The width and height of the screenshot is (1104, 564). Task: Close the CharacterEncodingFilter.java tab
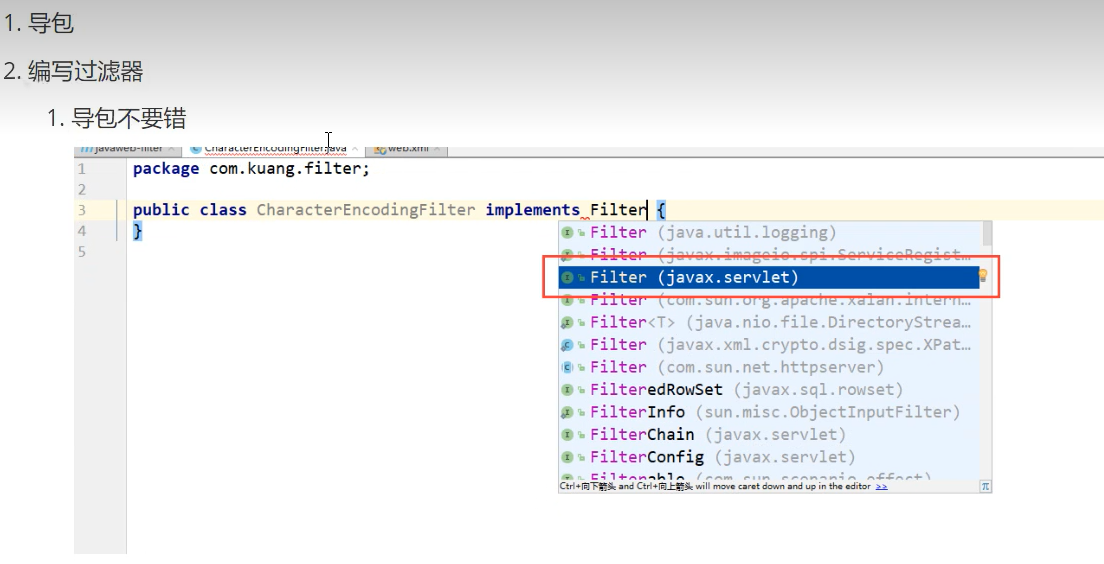(x=356, y=149)
